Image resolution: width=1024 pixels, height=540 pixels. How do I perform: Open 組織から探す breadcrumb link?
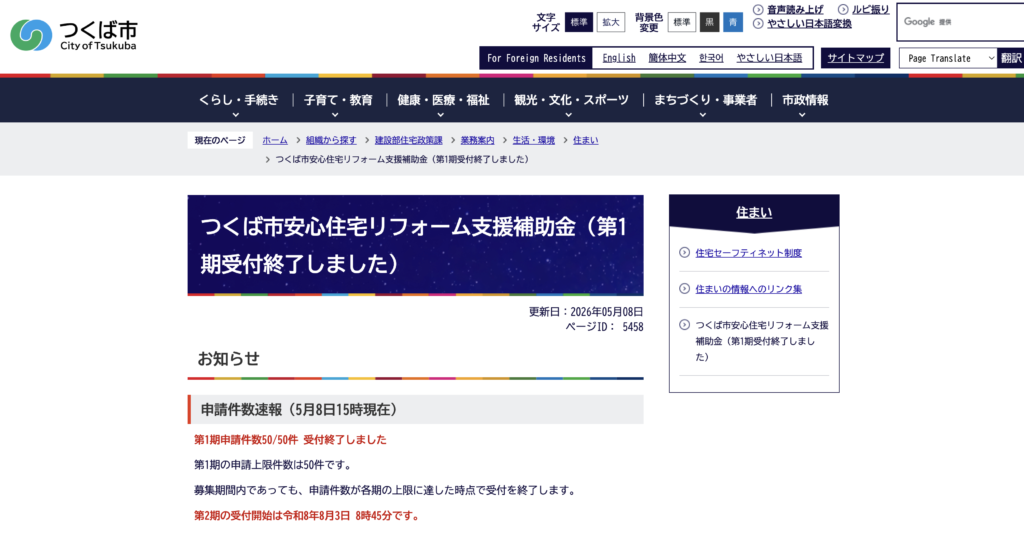click(331, 140)
